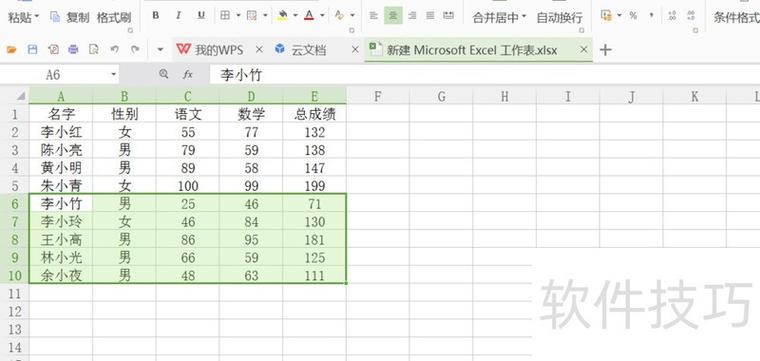This screenshot has height=361, width=760.
Task: Save the workbook
Action: tap(32, 49)
